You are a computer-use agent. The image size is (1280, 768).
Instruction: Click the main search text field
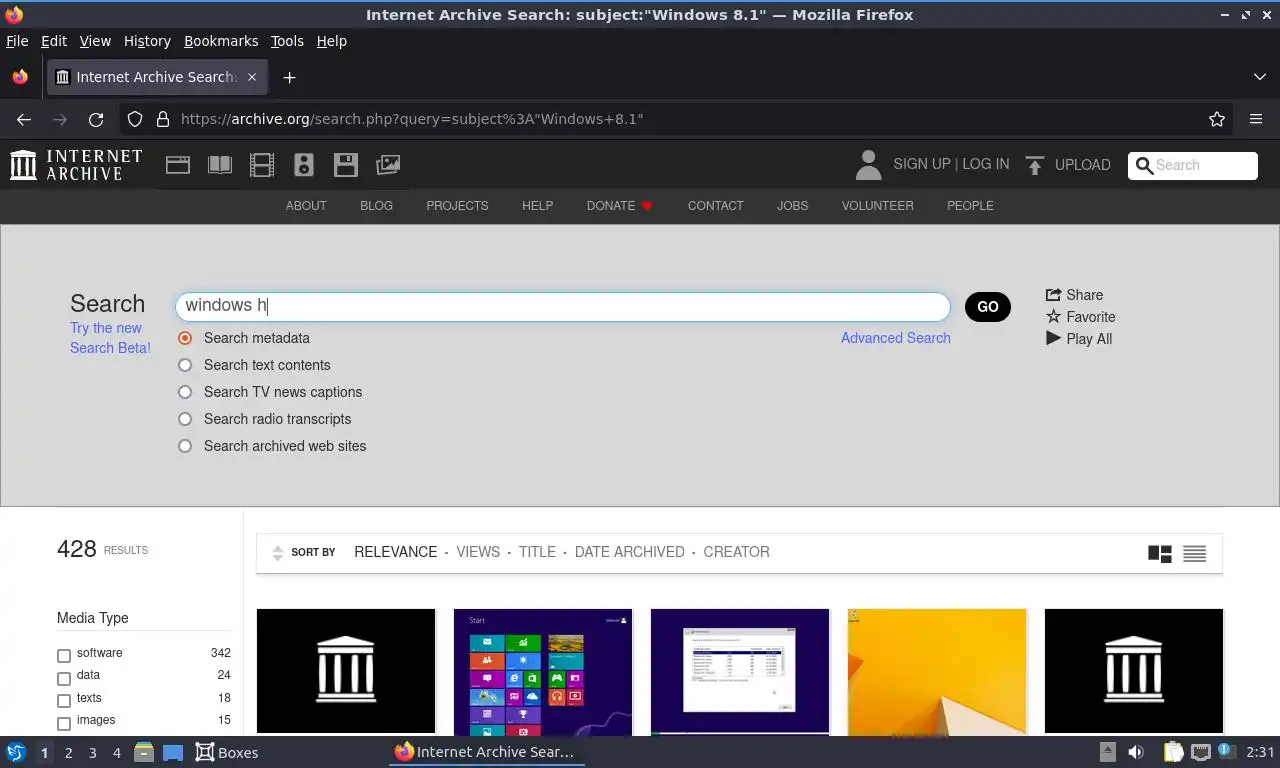(562, 306)
